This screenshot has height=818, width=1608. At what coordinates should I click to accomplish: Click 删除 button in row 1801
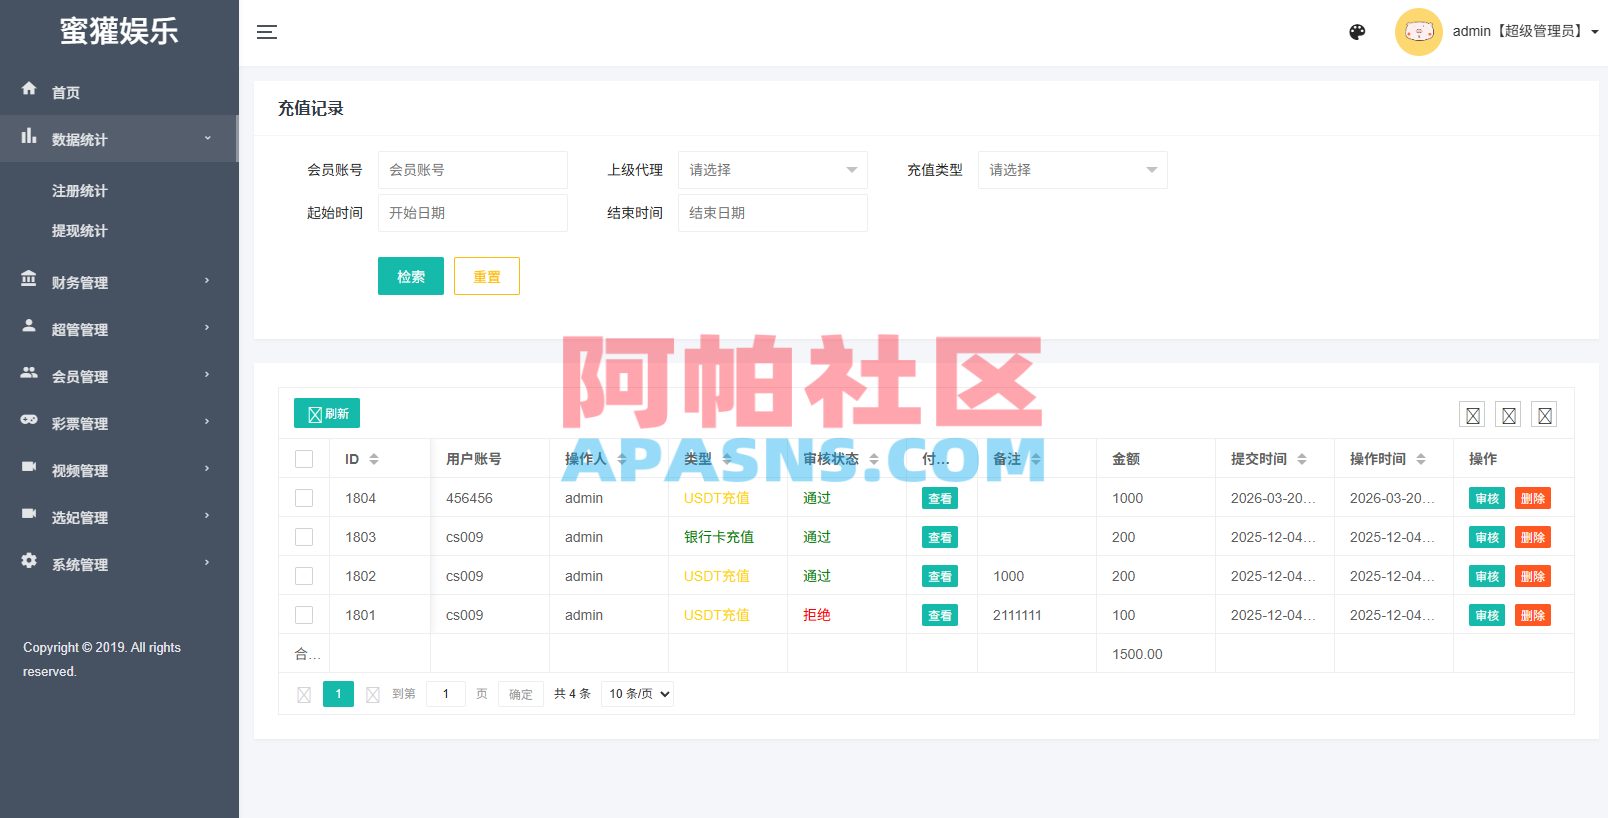pyautogui.click(x=1533, y=615)
